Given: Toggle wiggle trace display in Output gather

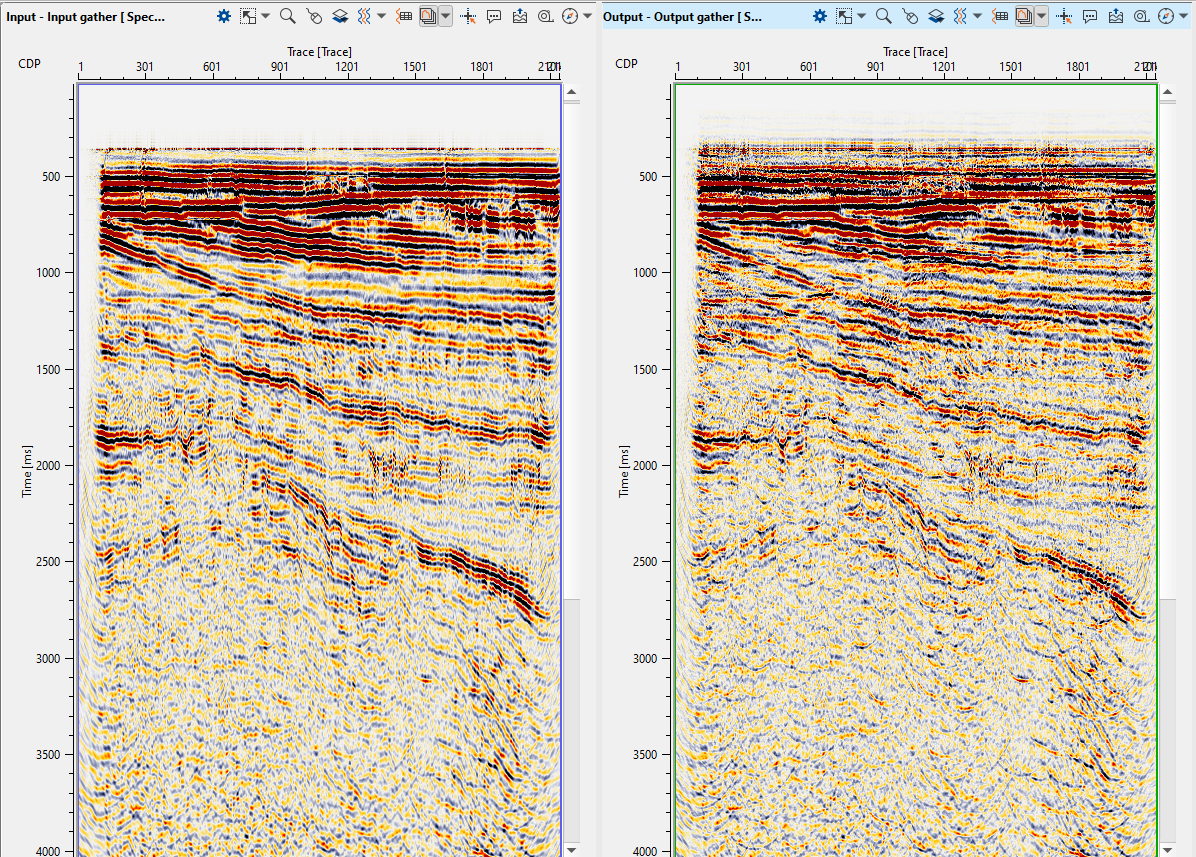Looking at the screenshot, I should tap(960, 16).
